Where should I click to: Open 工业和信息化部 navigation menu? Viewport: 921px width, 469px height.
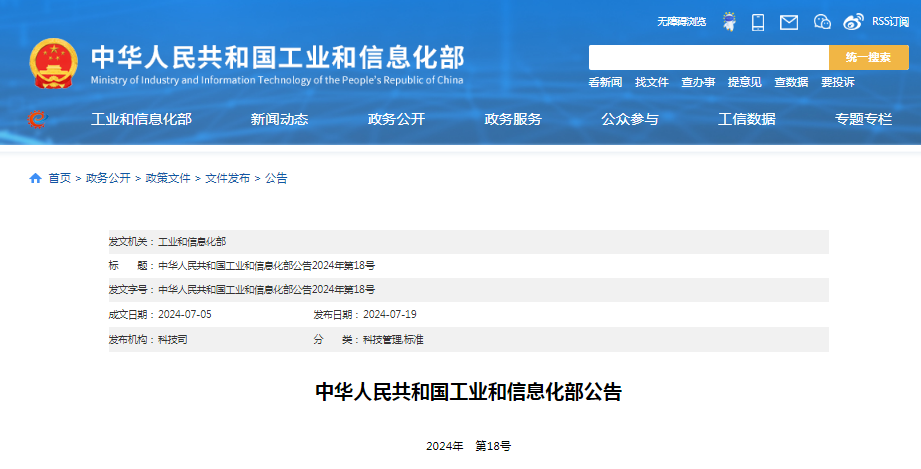coord(141,119)
